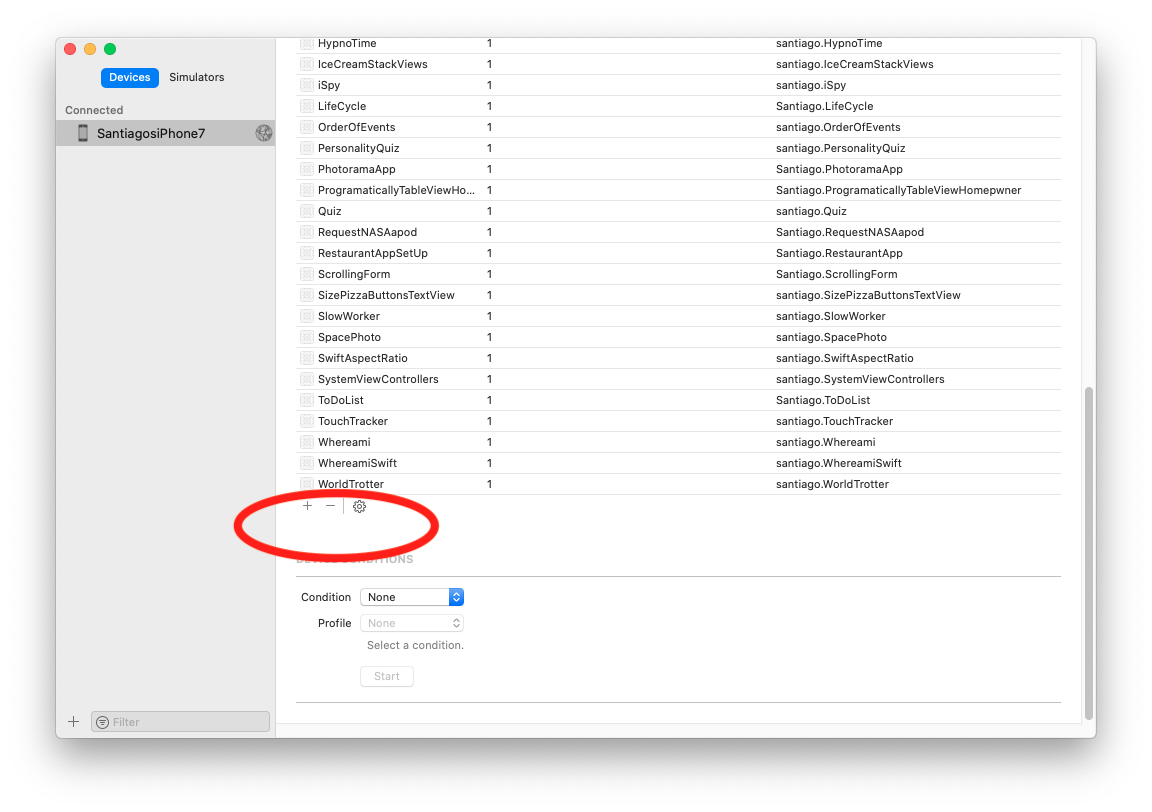Click the identifier Santiago.PhotoramaApp

[x=839, y=169]
